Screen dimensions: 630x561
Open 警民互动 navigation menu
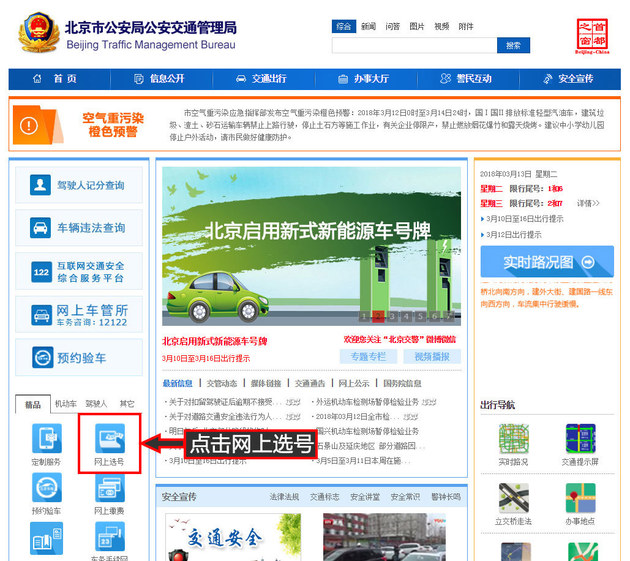[x=468, y=79]
